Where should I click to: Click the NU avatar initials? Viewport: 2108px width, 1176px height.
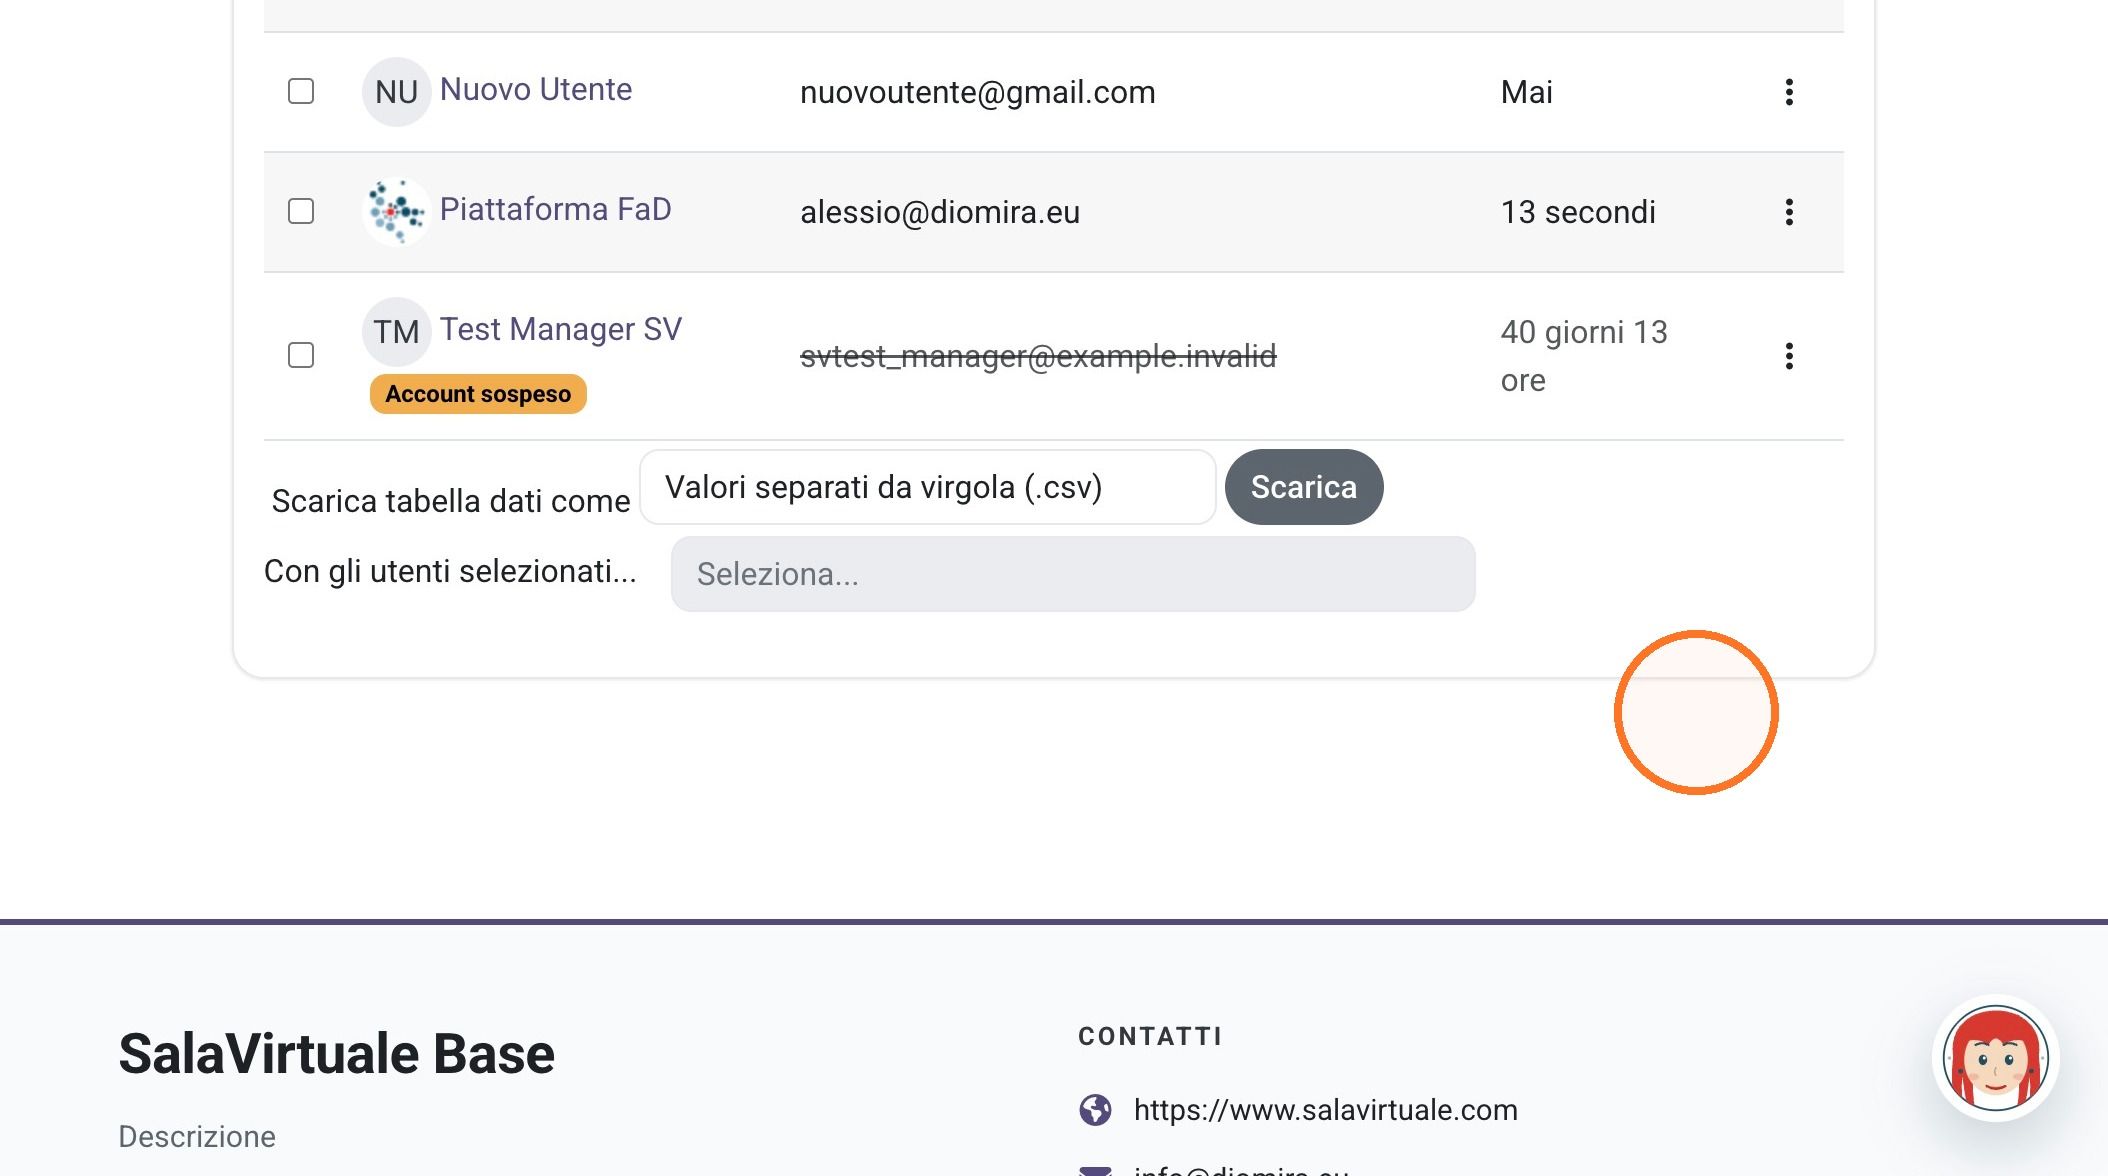click(396, 92)
